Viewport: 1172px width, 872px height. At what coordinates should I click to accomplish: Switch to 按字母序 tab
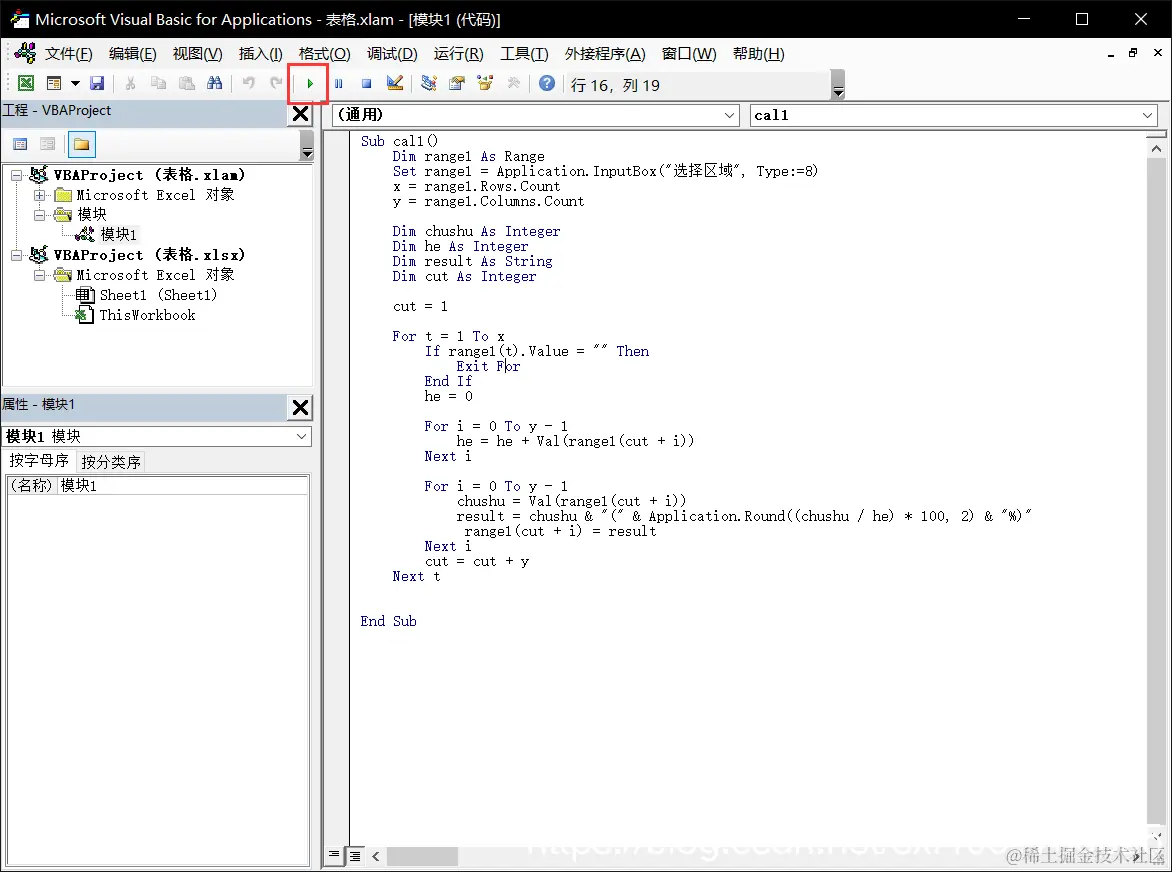click(39, 461)
